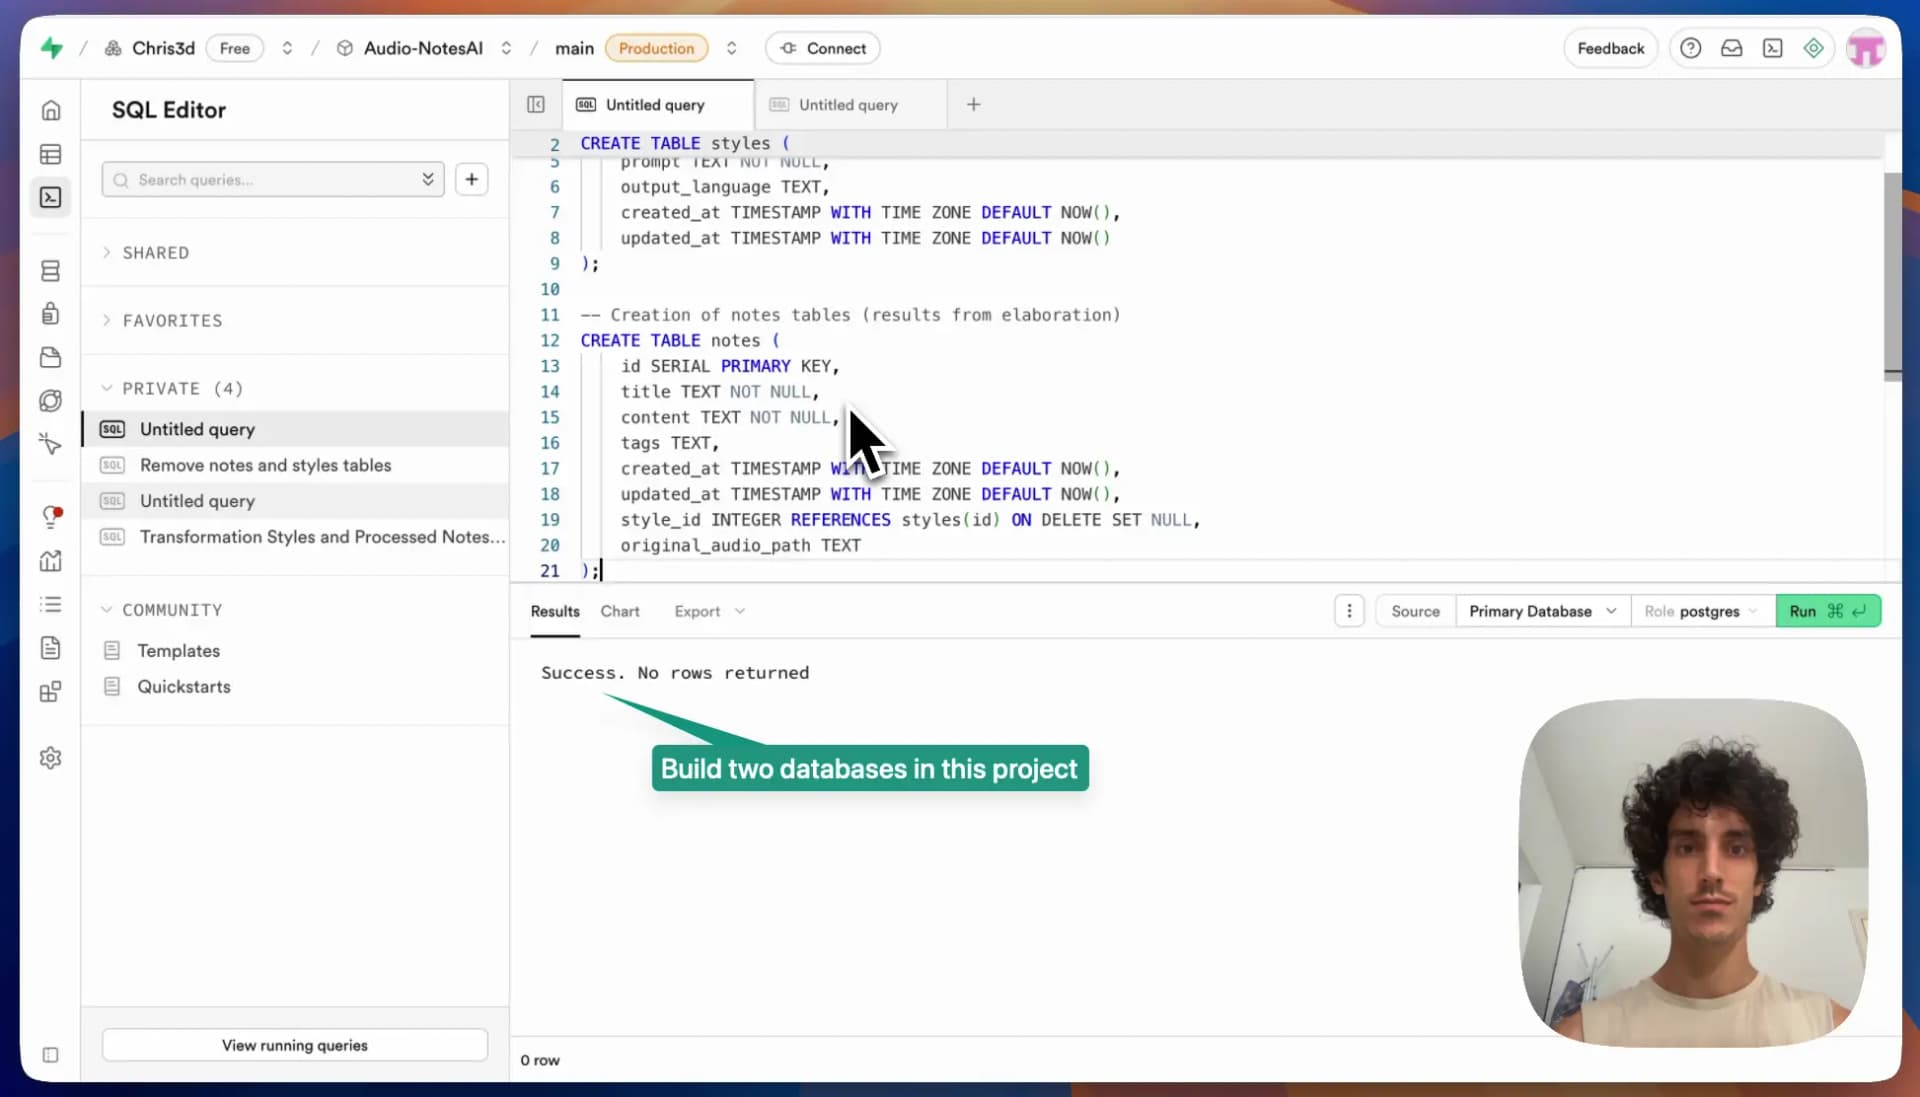Viewport: 1920px width, 1097px height.
Task: Toggle the query sidebar panel collapse icon
Action: 536,105
